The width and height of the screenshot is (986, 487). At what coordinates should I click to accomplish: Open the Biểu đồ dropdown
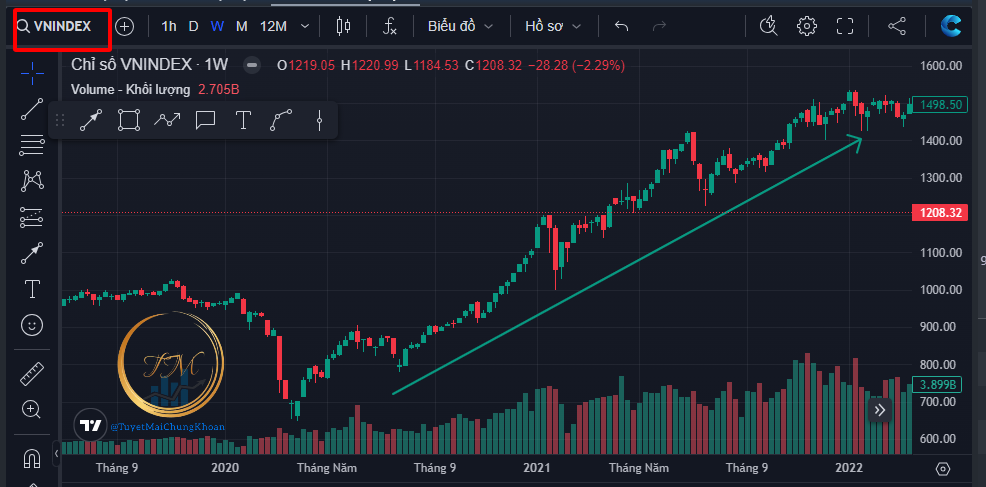click(460, 26)
